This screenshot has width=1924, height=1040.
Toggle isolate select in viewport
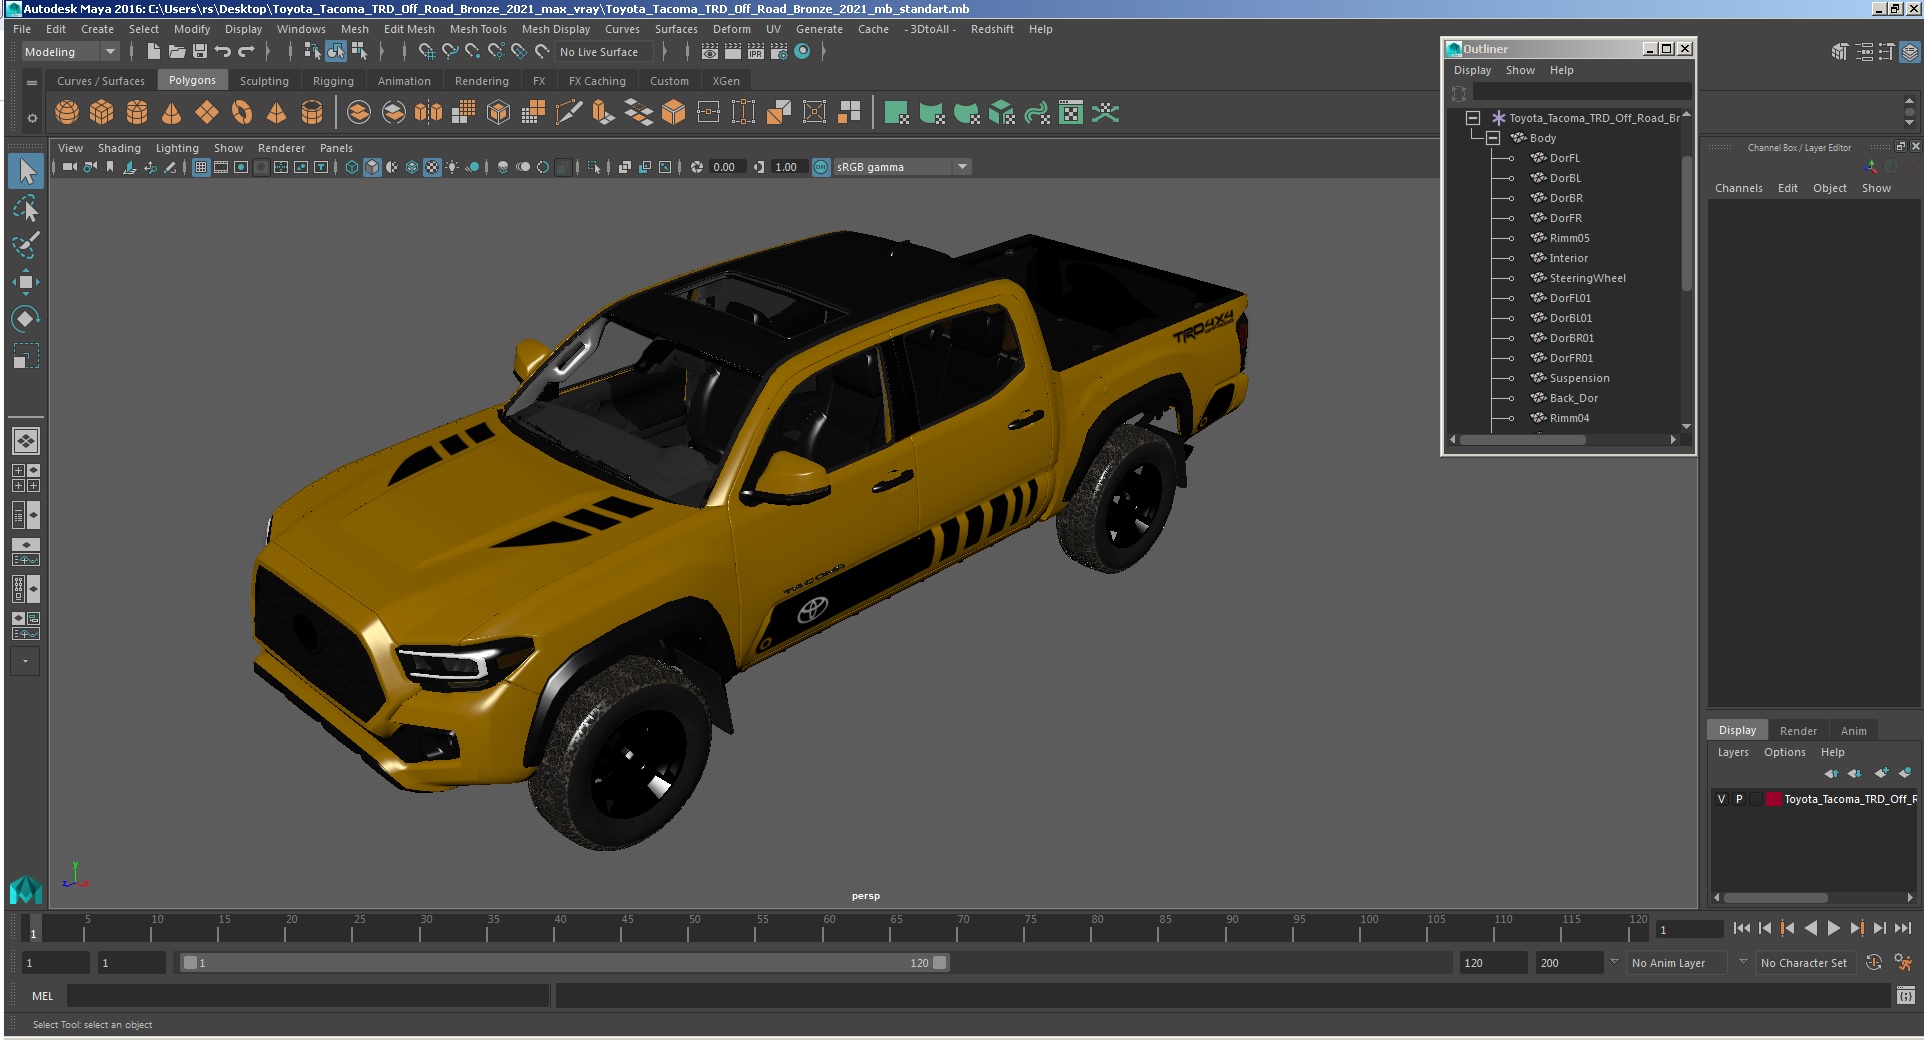[x=594, y=167]
